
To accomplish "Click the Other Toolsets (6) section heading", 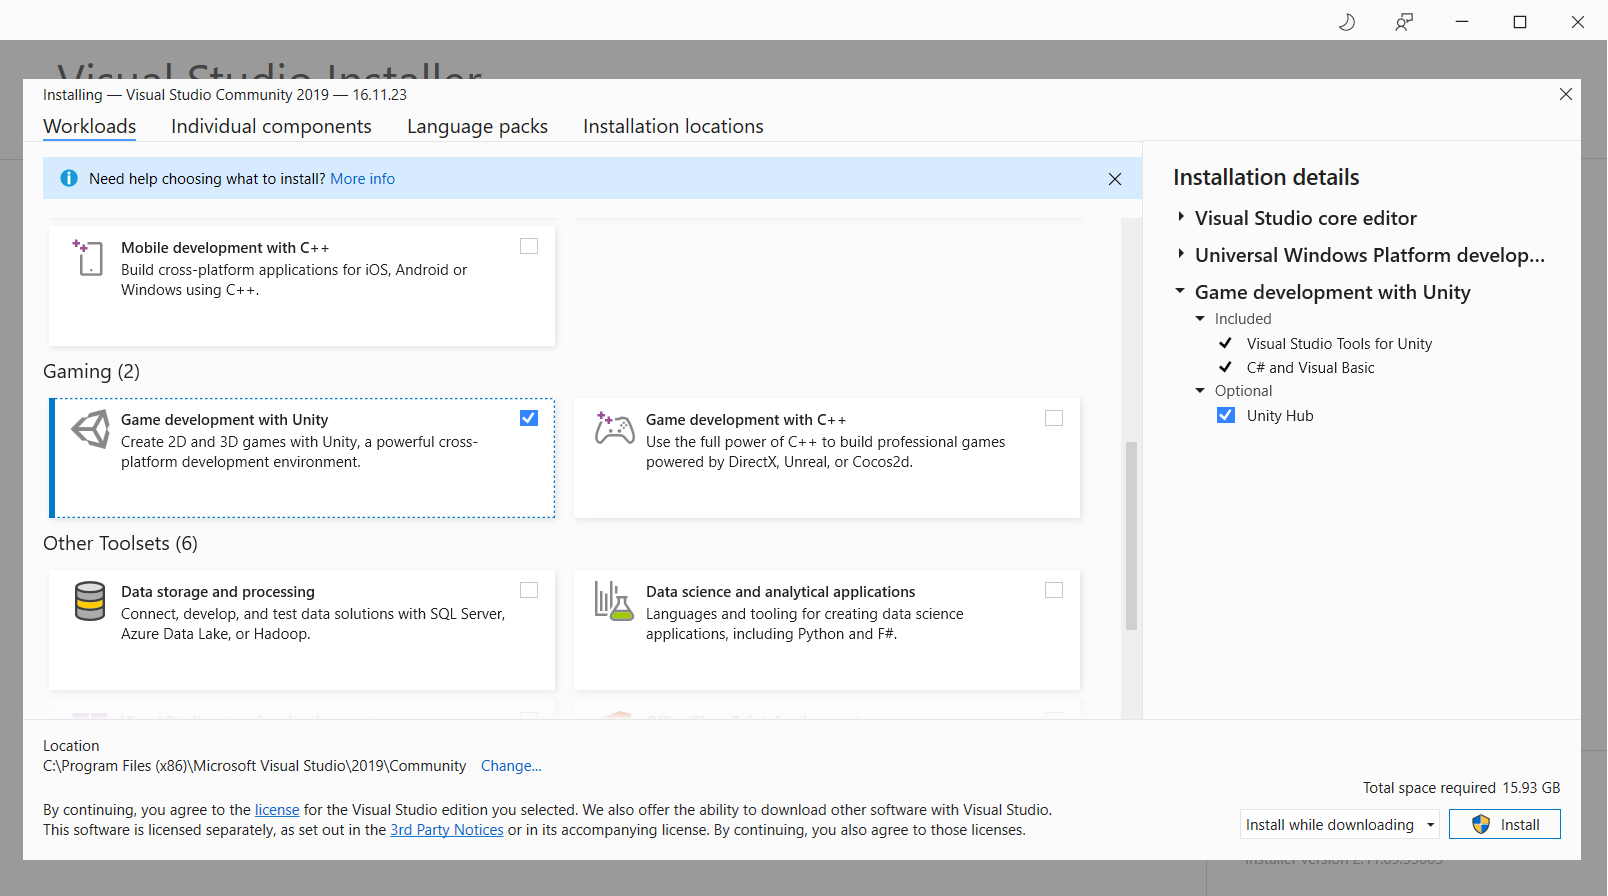I will pyautogui.click(x=120, y=543).
